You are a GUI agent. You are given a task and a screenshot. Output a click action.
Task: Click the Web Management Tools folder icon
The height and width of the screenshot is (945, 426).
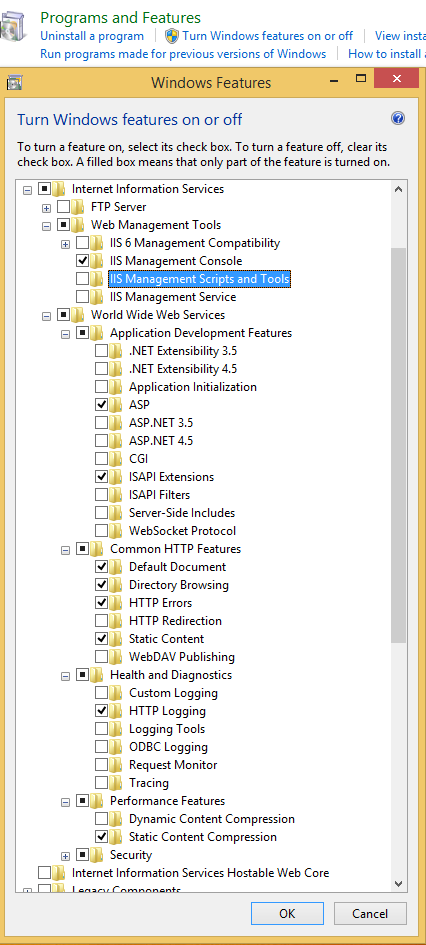(78, 225)
